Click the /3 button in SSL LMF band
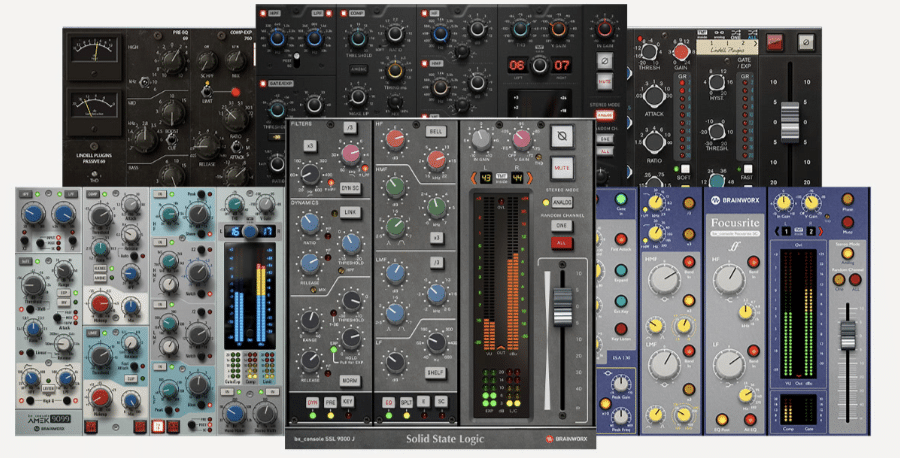Viewport: 900px width, 458px height. [x=436, y=262]
